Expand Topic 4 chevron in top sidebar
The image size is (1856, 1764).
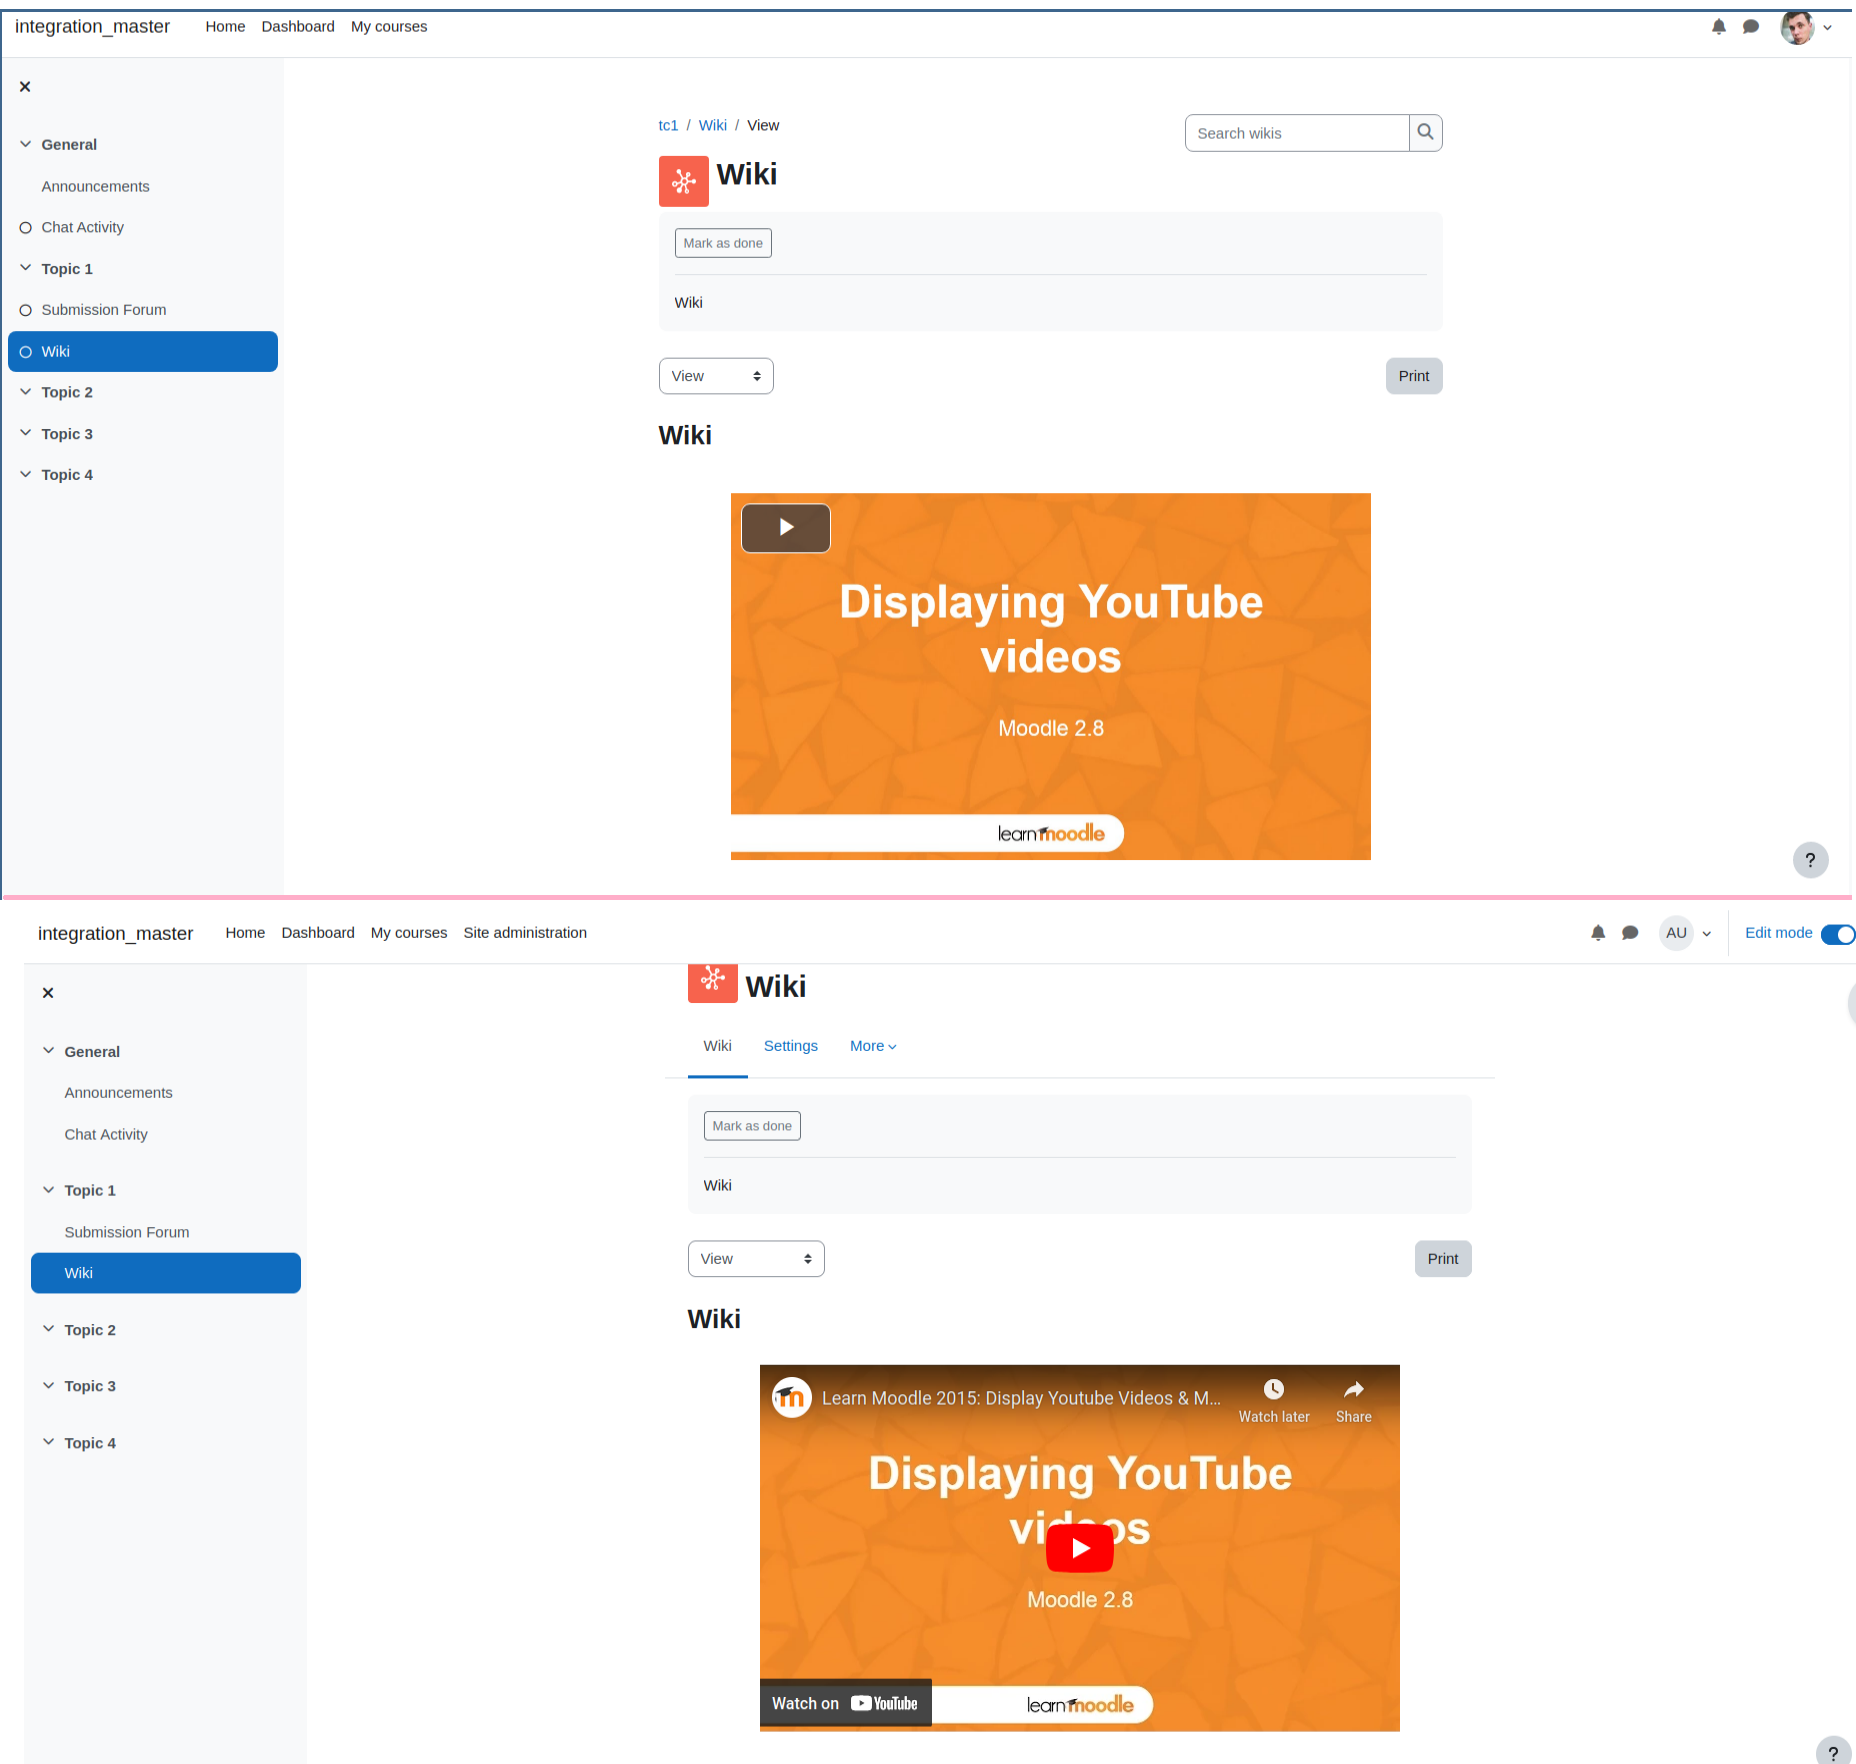point(26,474)
